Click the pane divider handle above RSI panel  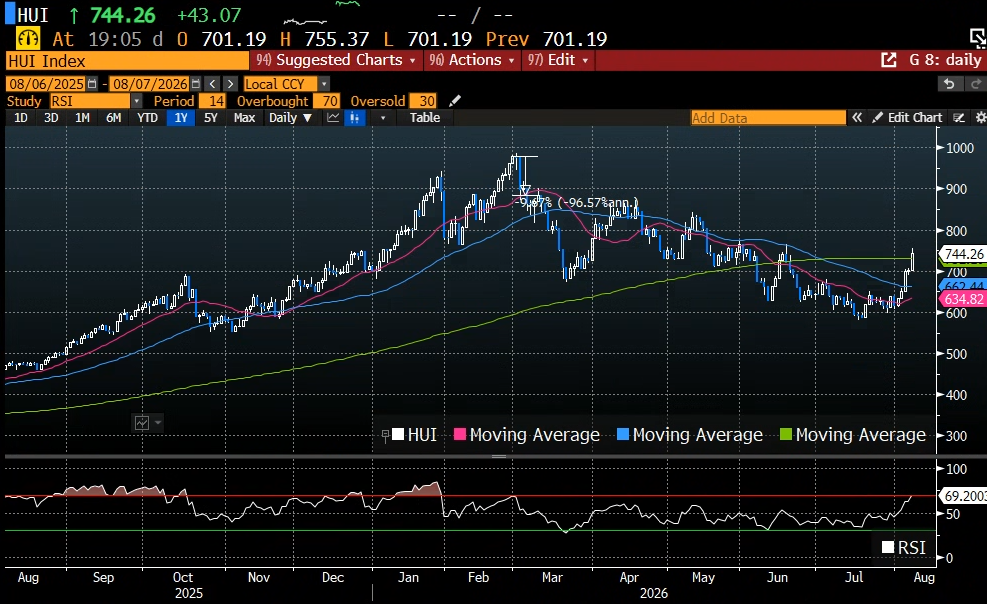pyautogui.click(x=499, y=456)
